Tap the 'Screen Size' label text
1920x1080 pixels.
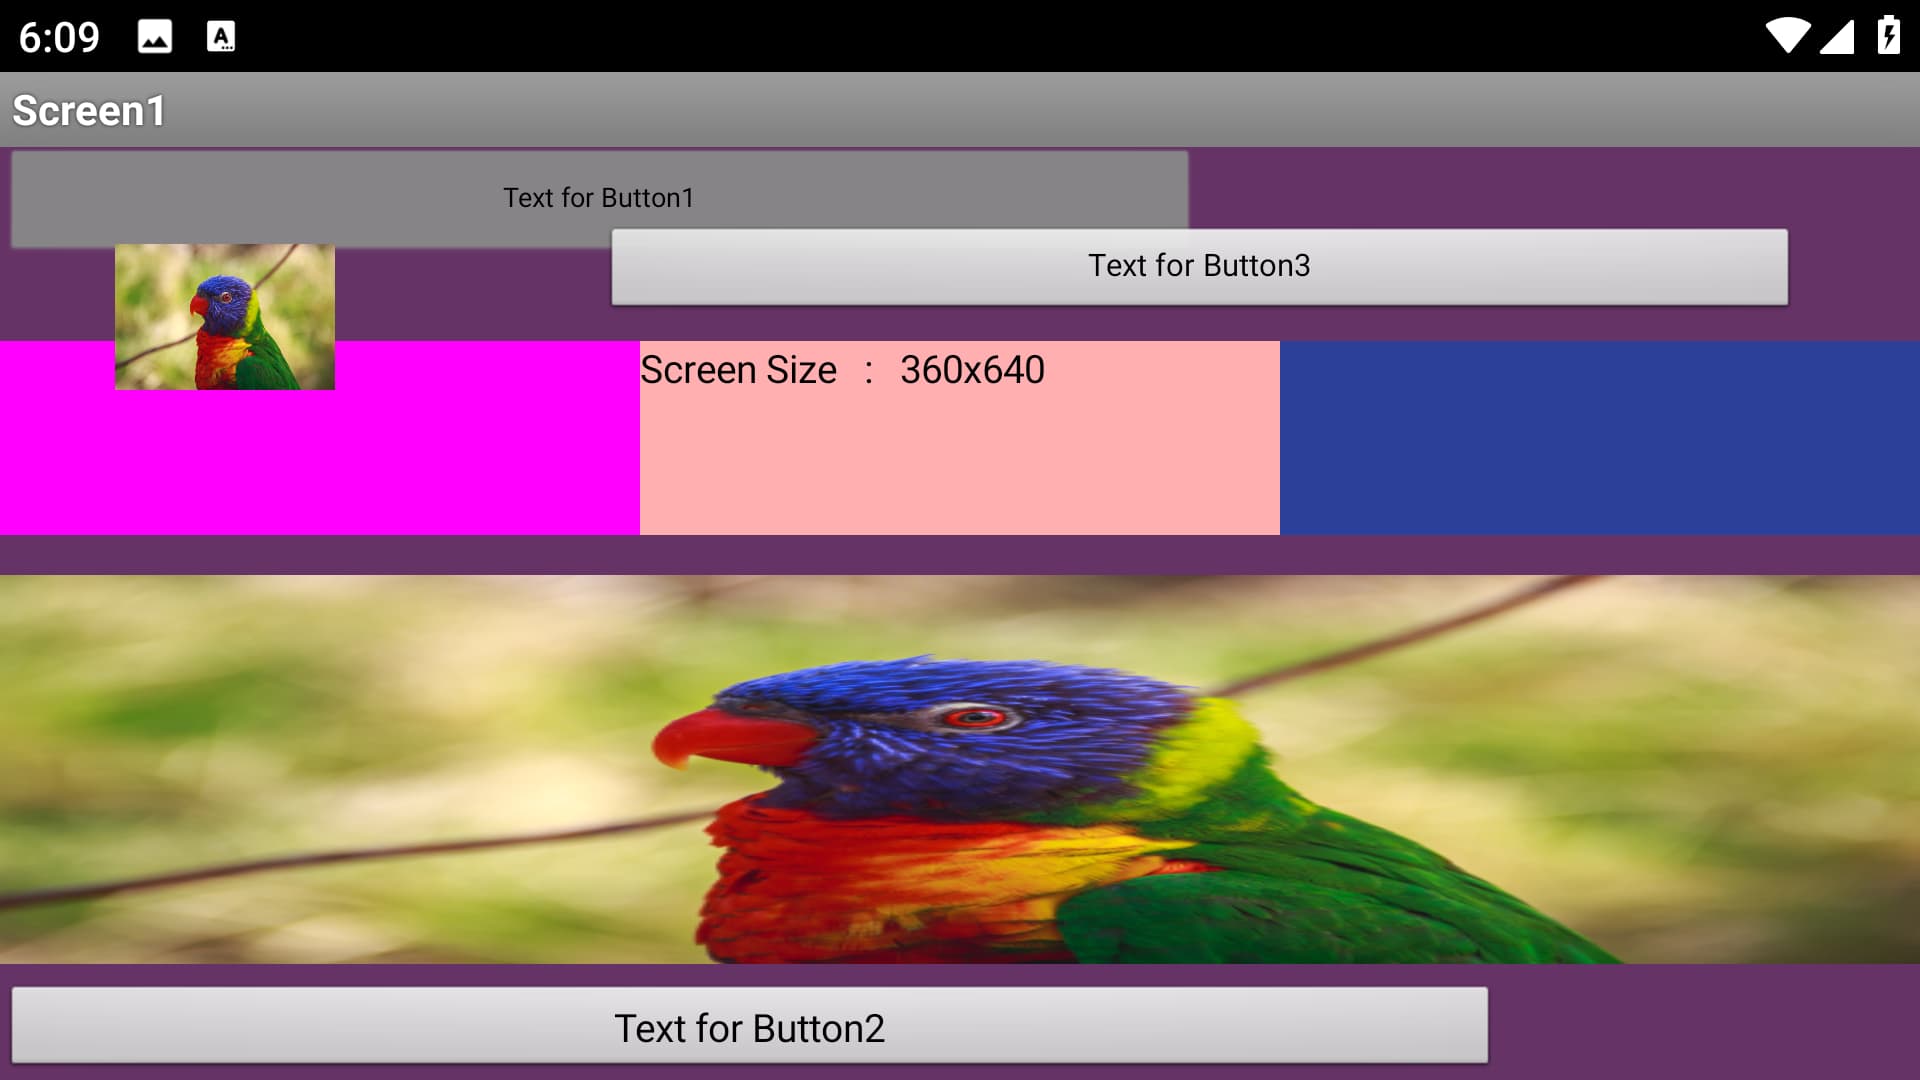[x=738, y=371]
